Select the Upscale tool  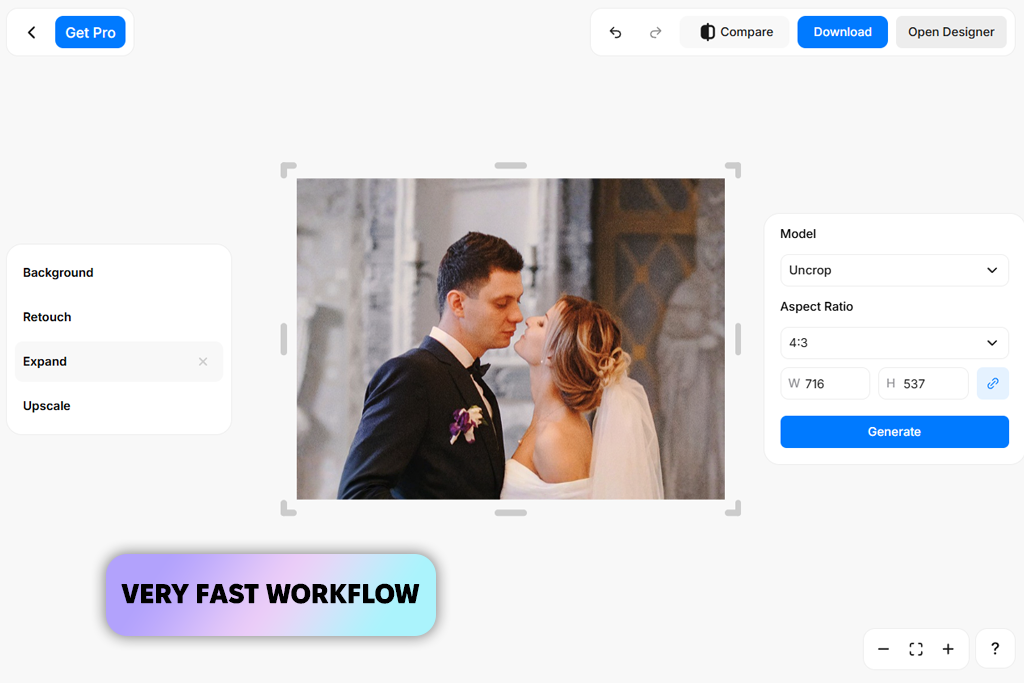pos(119,405)
